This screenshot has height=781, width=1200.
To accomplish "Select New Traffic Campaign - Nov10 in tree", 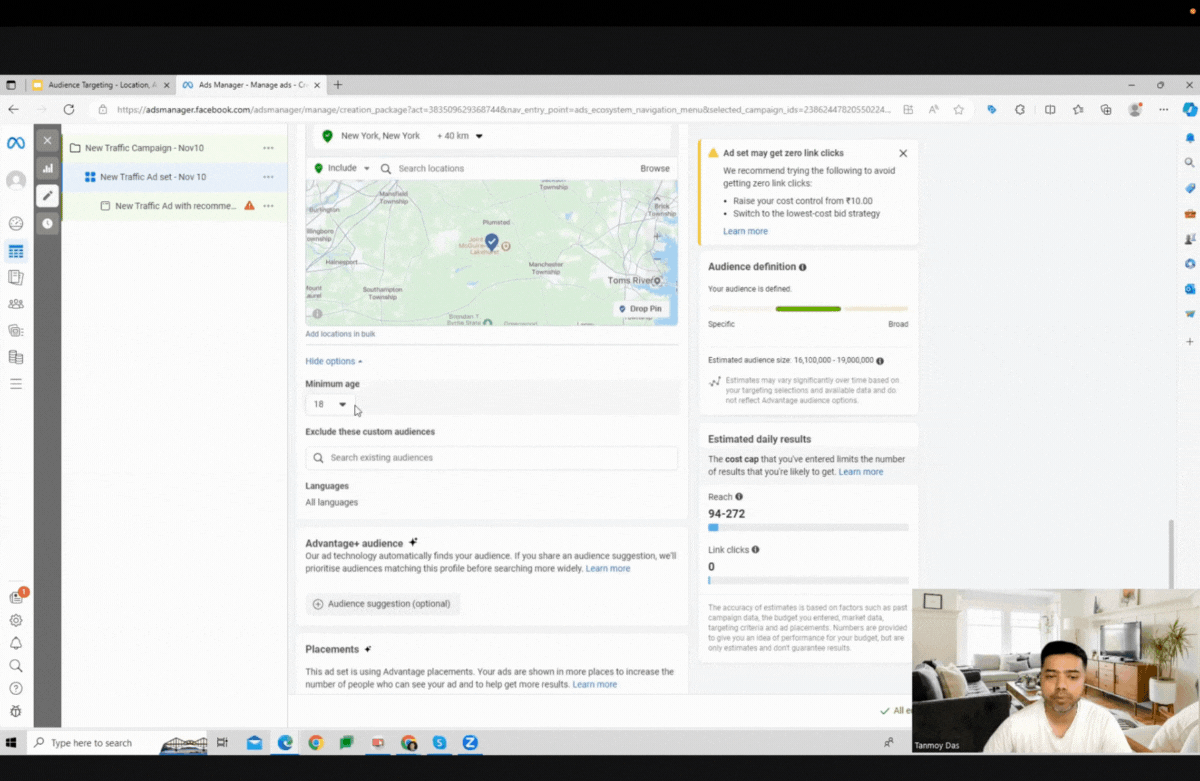I will [x=144, y=148].
